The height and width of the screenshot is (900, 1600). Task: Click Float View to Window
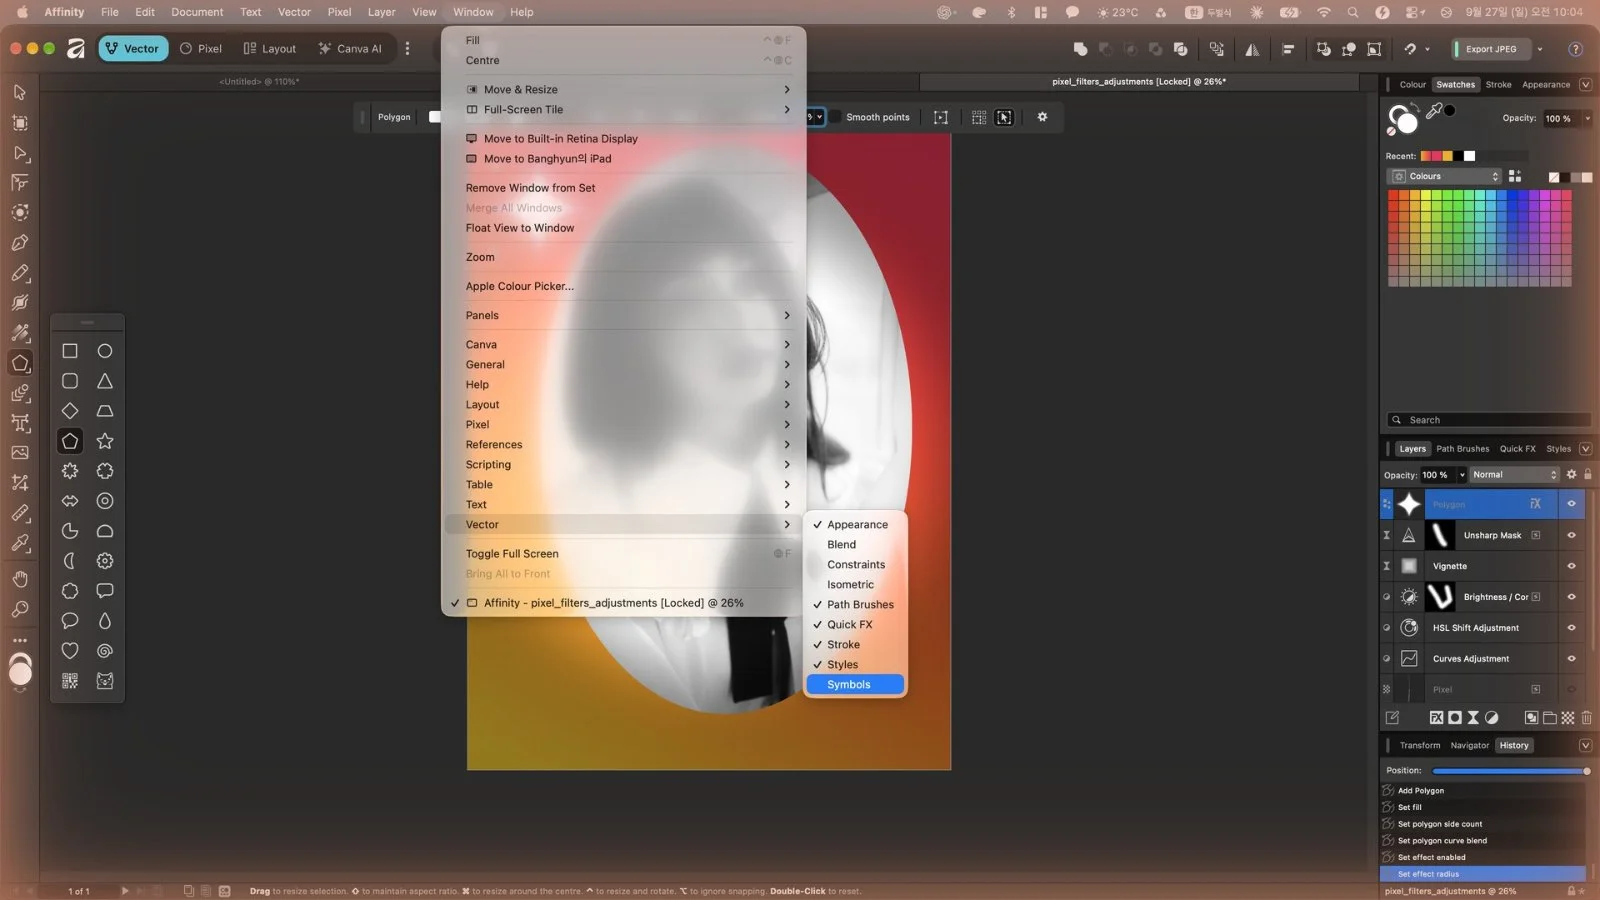click(x=520, y=228)
